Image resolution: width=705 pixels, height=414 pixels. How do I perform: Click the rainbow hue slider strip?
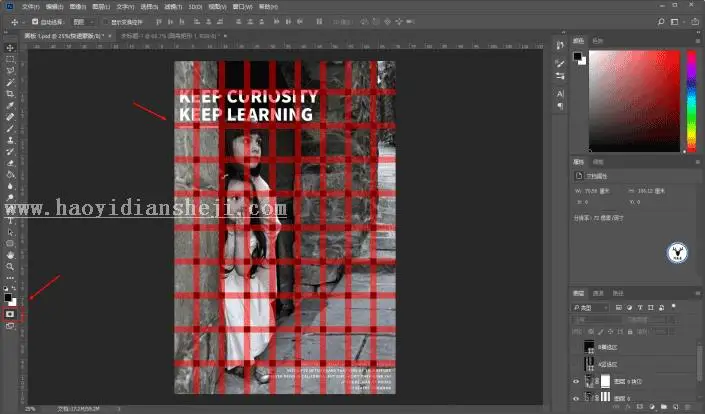[x=692, y=101]
